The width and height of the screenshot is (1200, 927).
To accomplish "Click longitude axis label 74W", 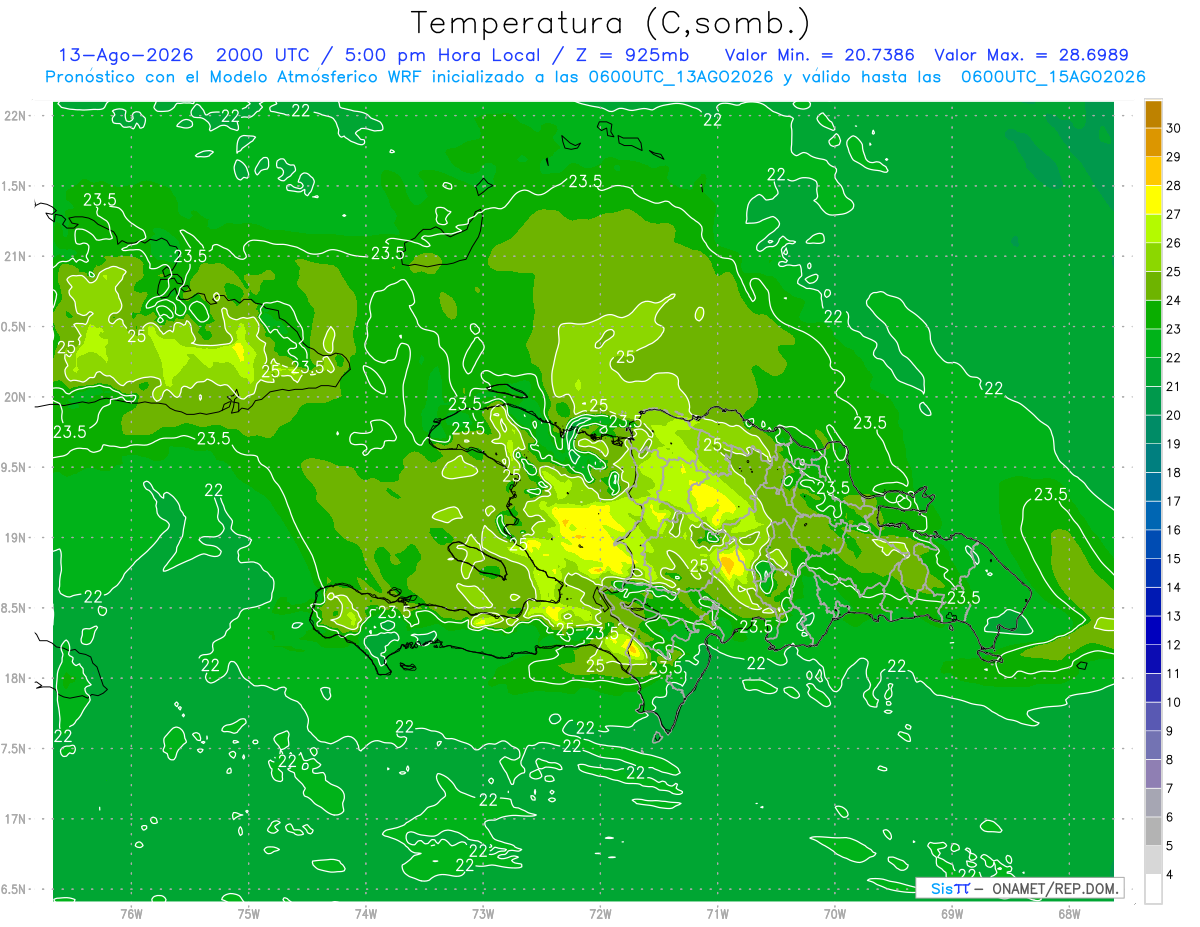I will 366,913.
